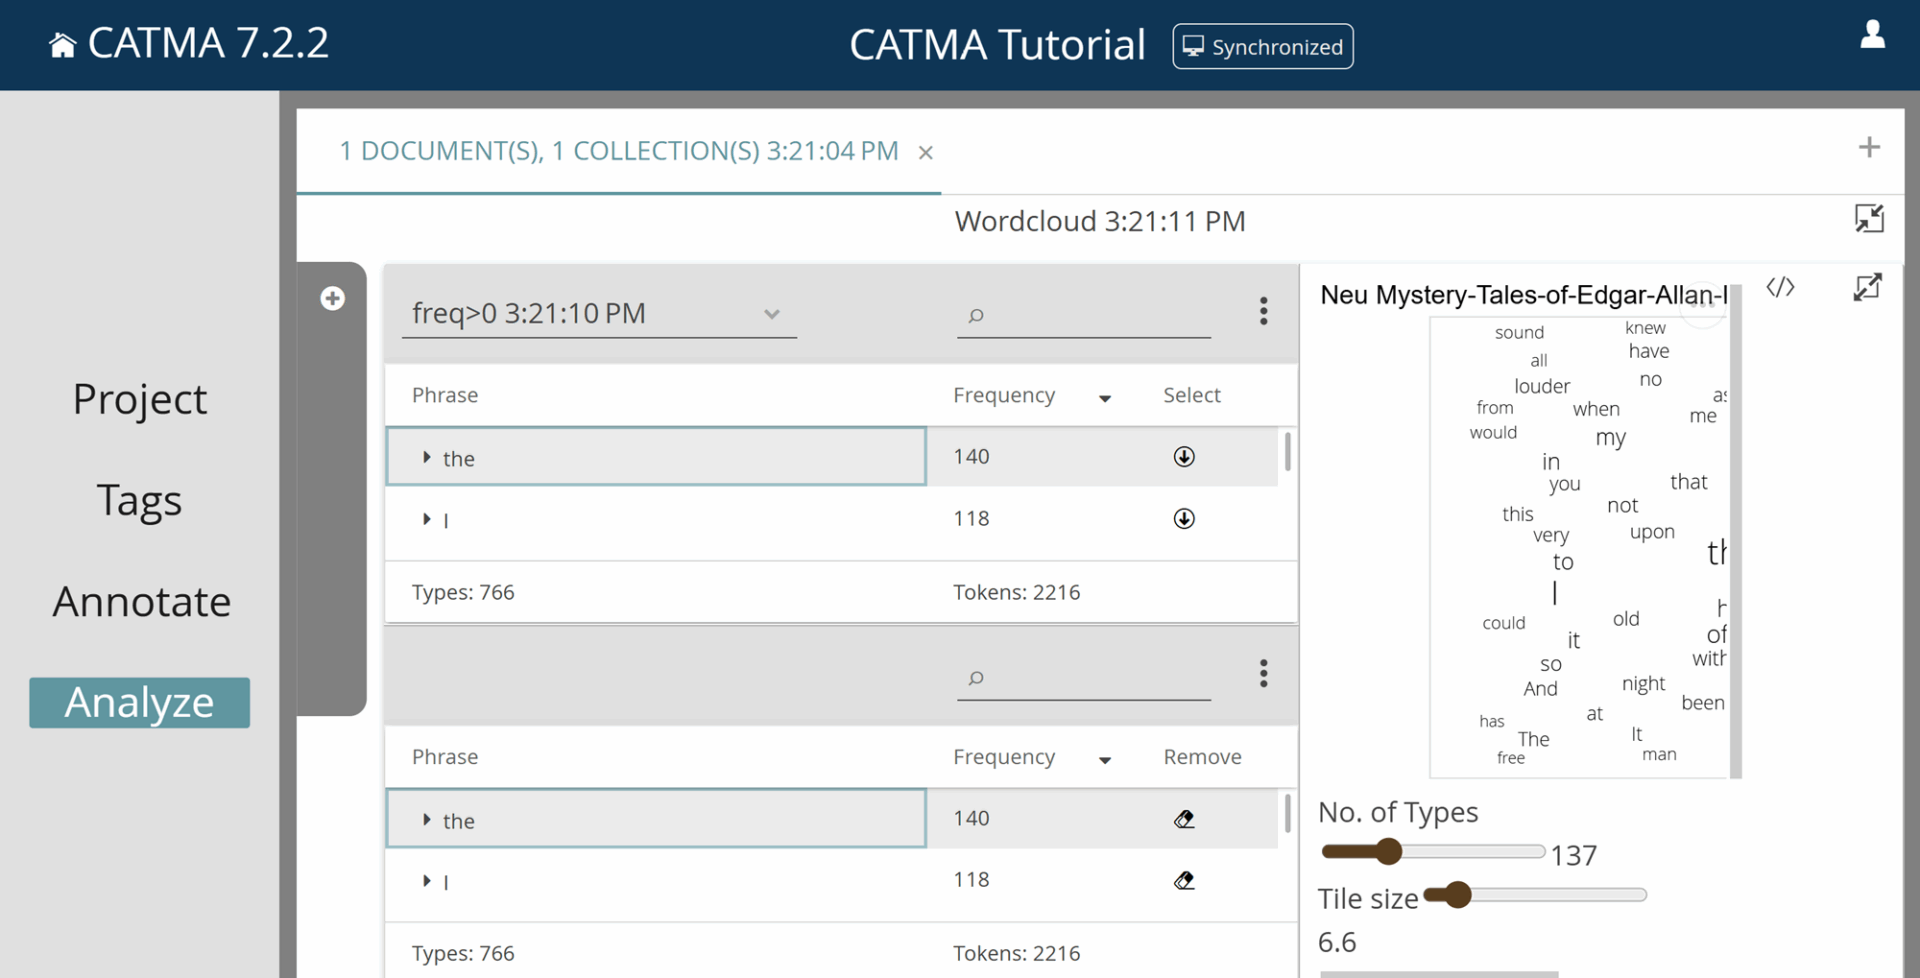The image size is (1920, 978).
Task: Focus search field in top results panel
Action: click(x=1084, y=315)
